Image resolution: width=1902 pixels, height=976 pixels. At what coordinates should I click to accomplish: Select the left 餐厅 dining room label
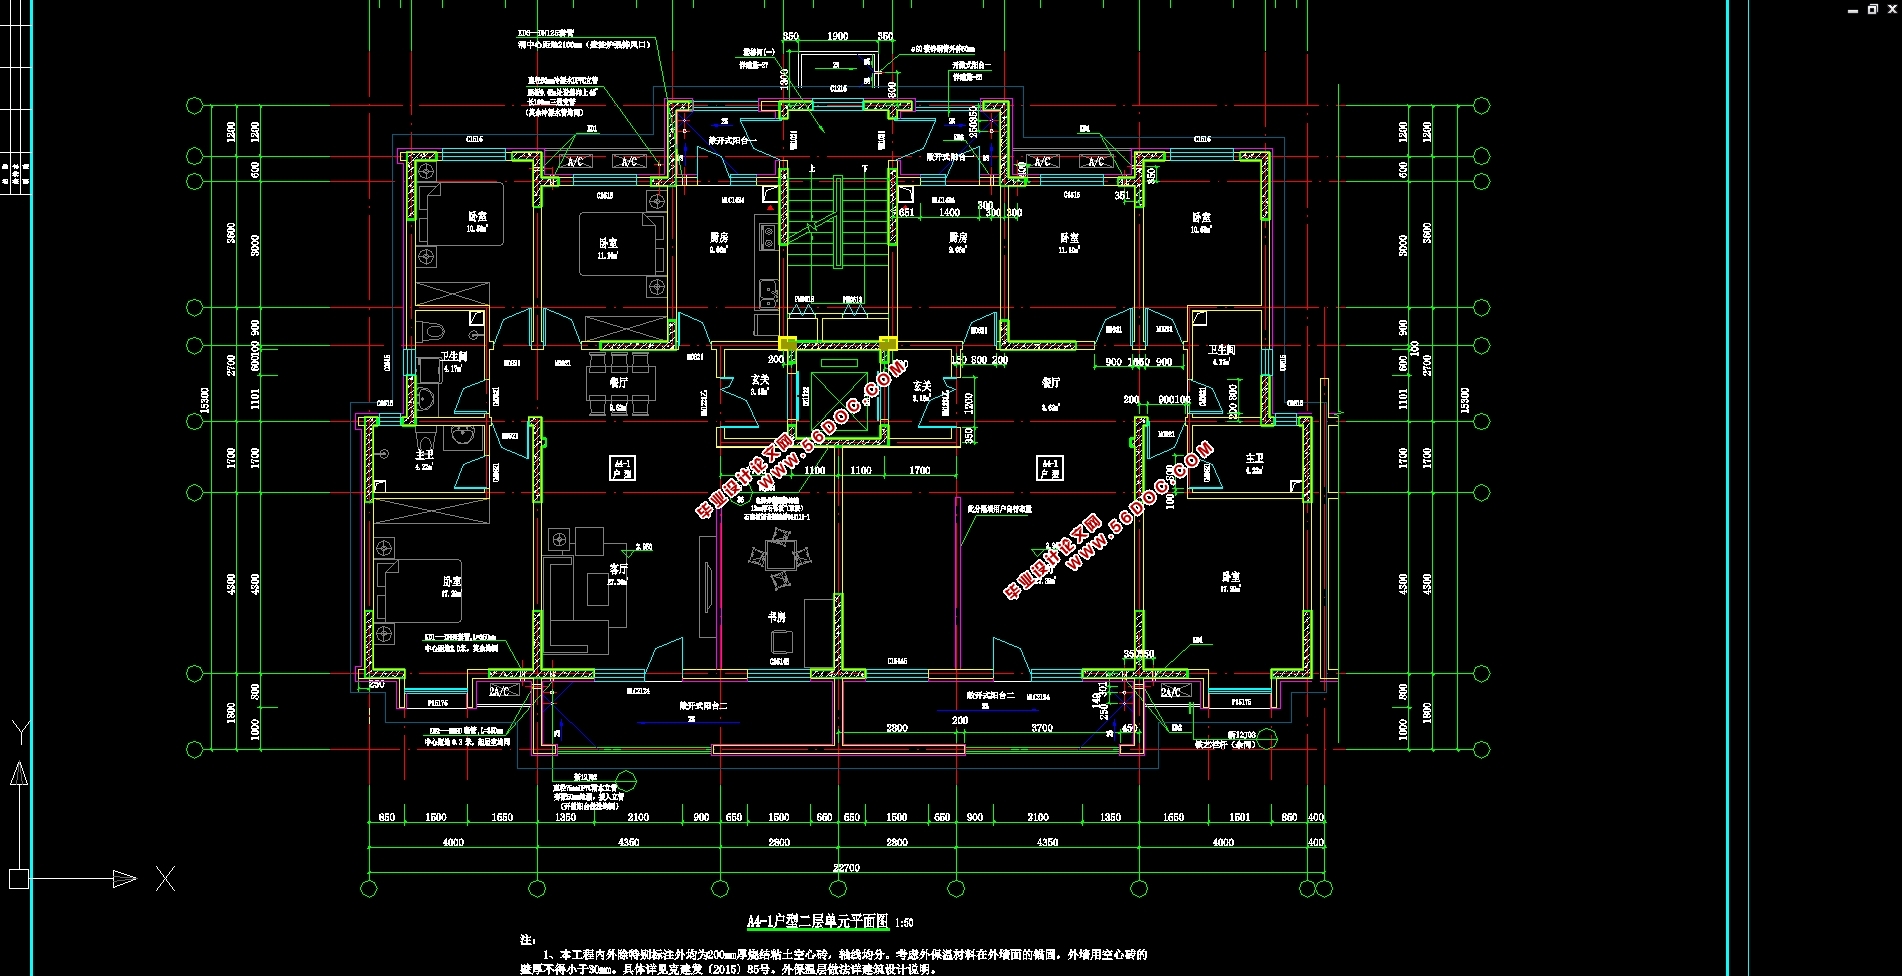[x=618, y=382]
